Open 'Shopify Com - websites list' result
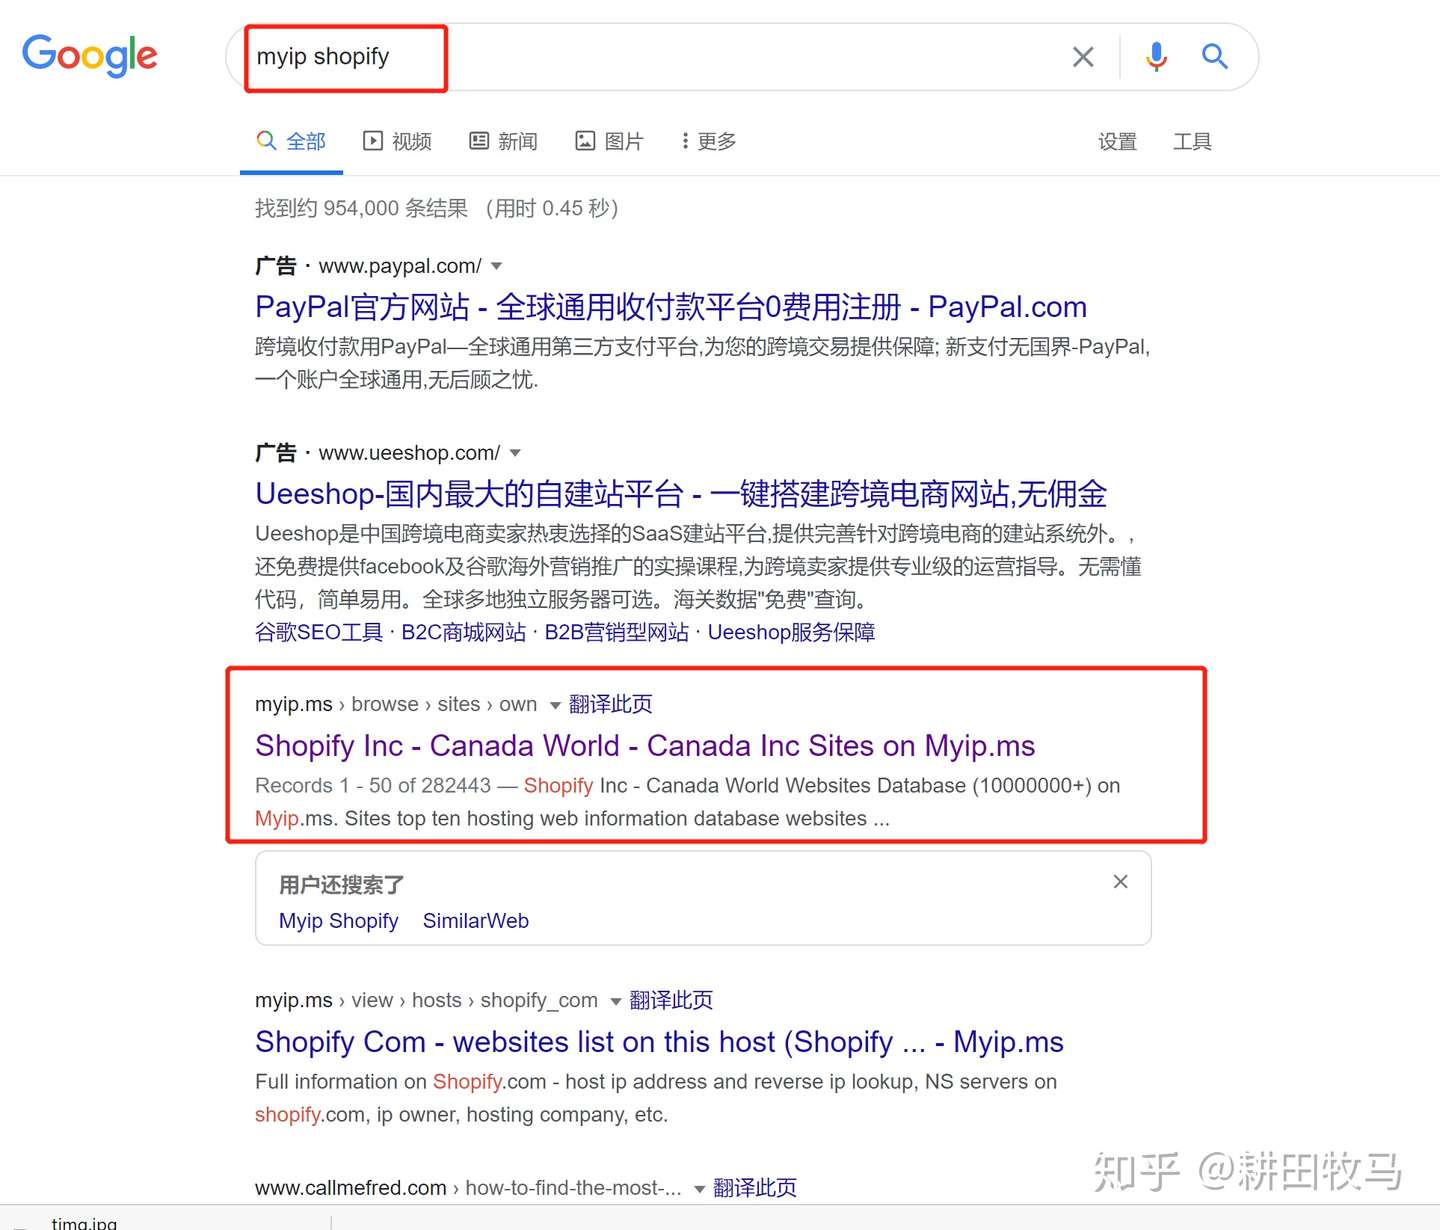 pos(659,1042)
